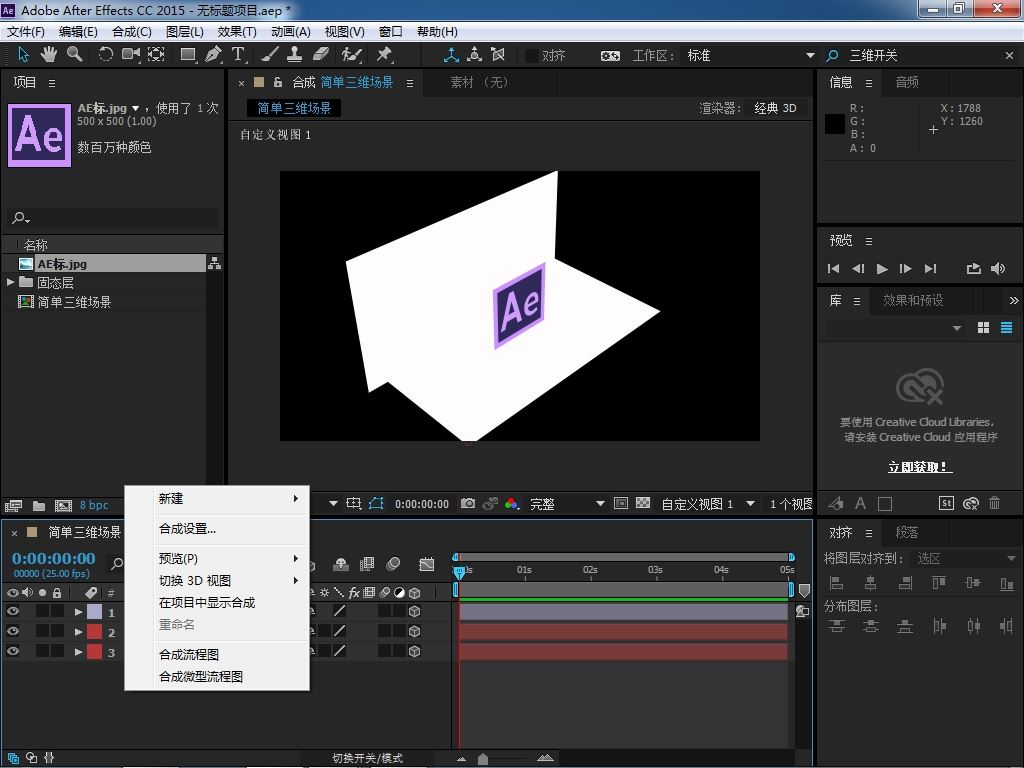Create new composition from project panel icon
Image resolution: width=1024 pixels, height=768 pixels.
(x=63, y=505)
